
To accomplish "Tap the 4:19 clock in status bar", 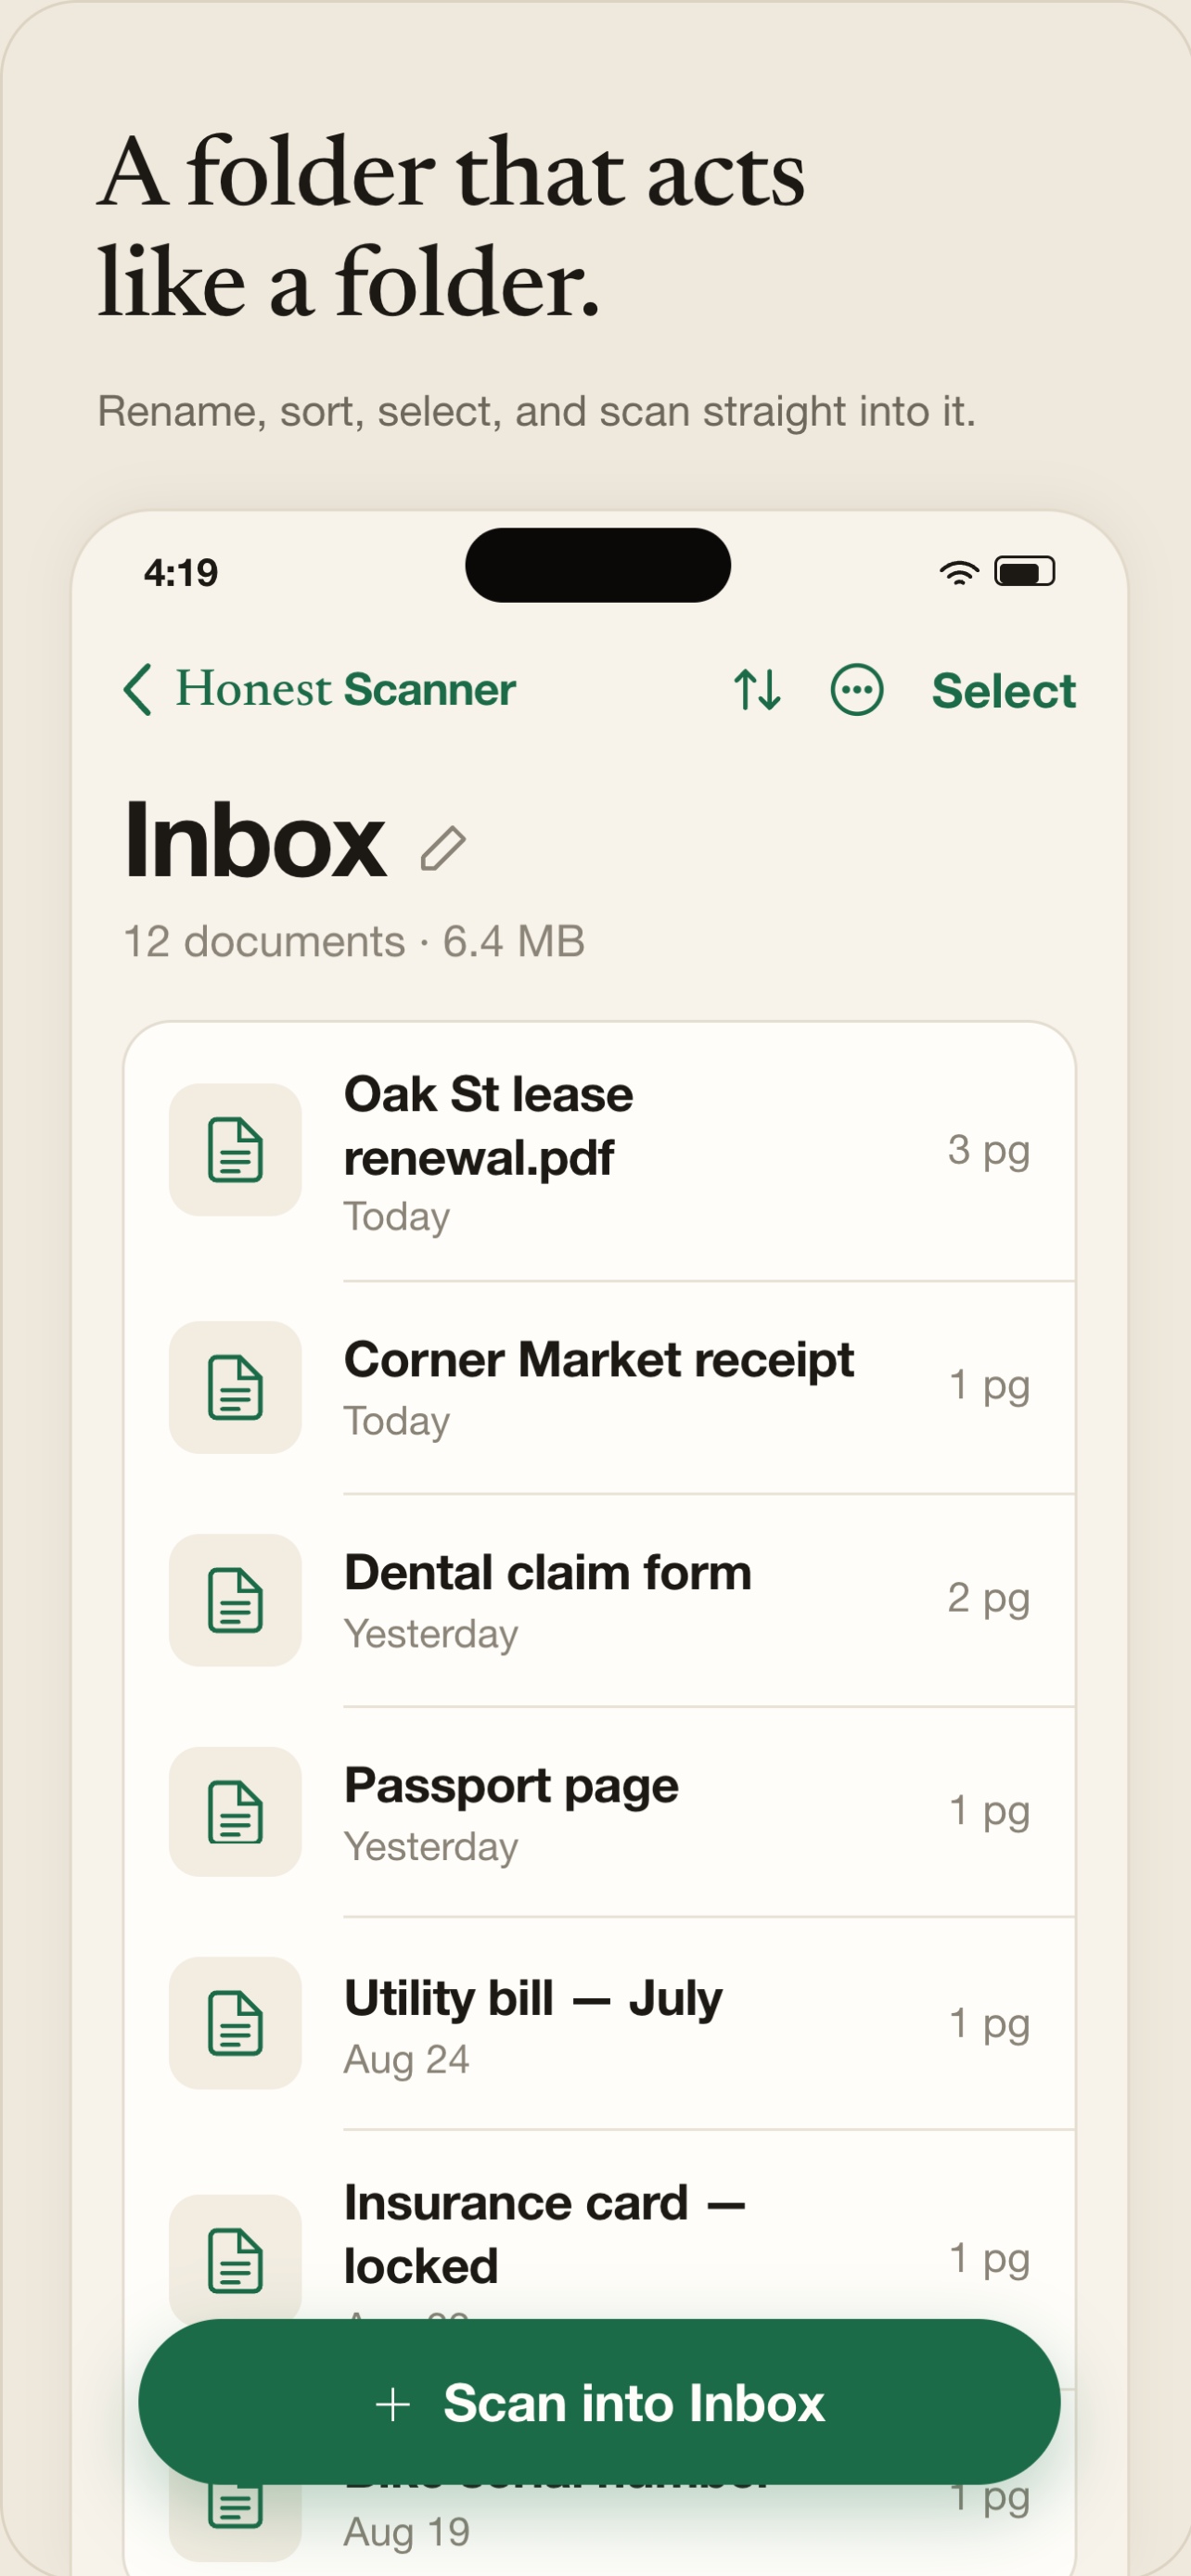I will click(x=181, y=573).
